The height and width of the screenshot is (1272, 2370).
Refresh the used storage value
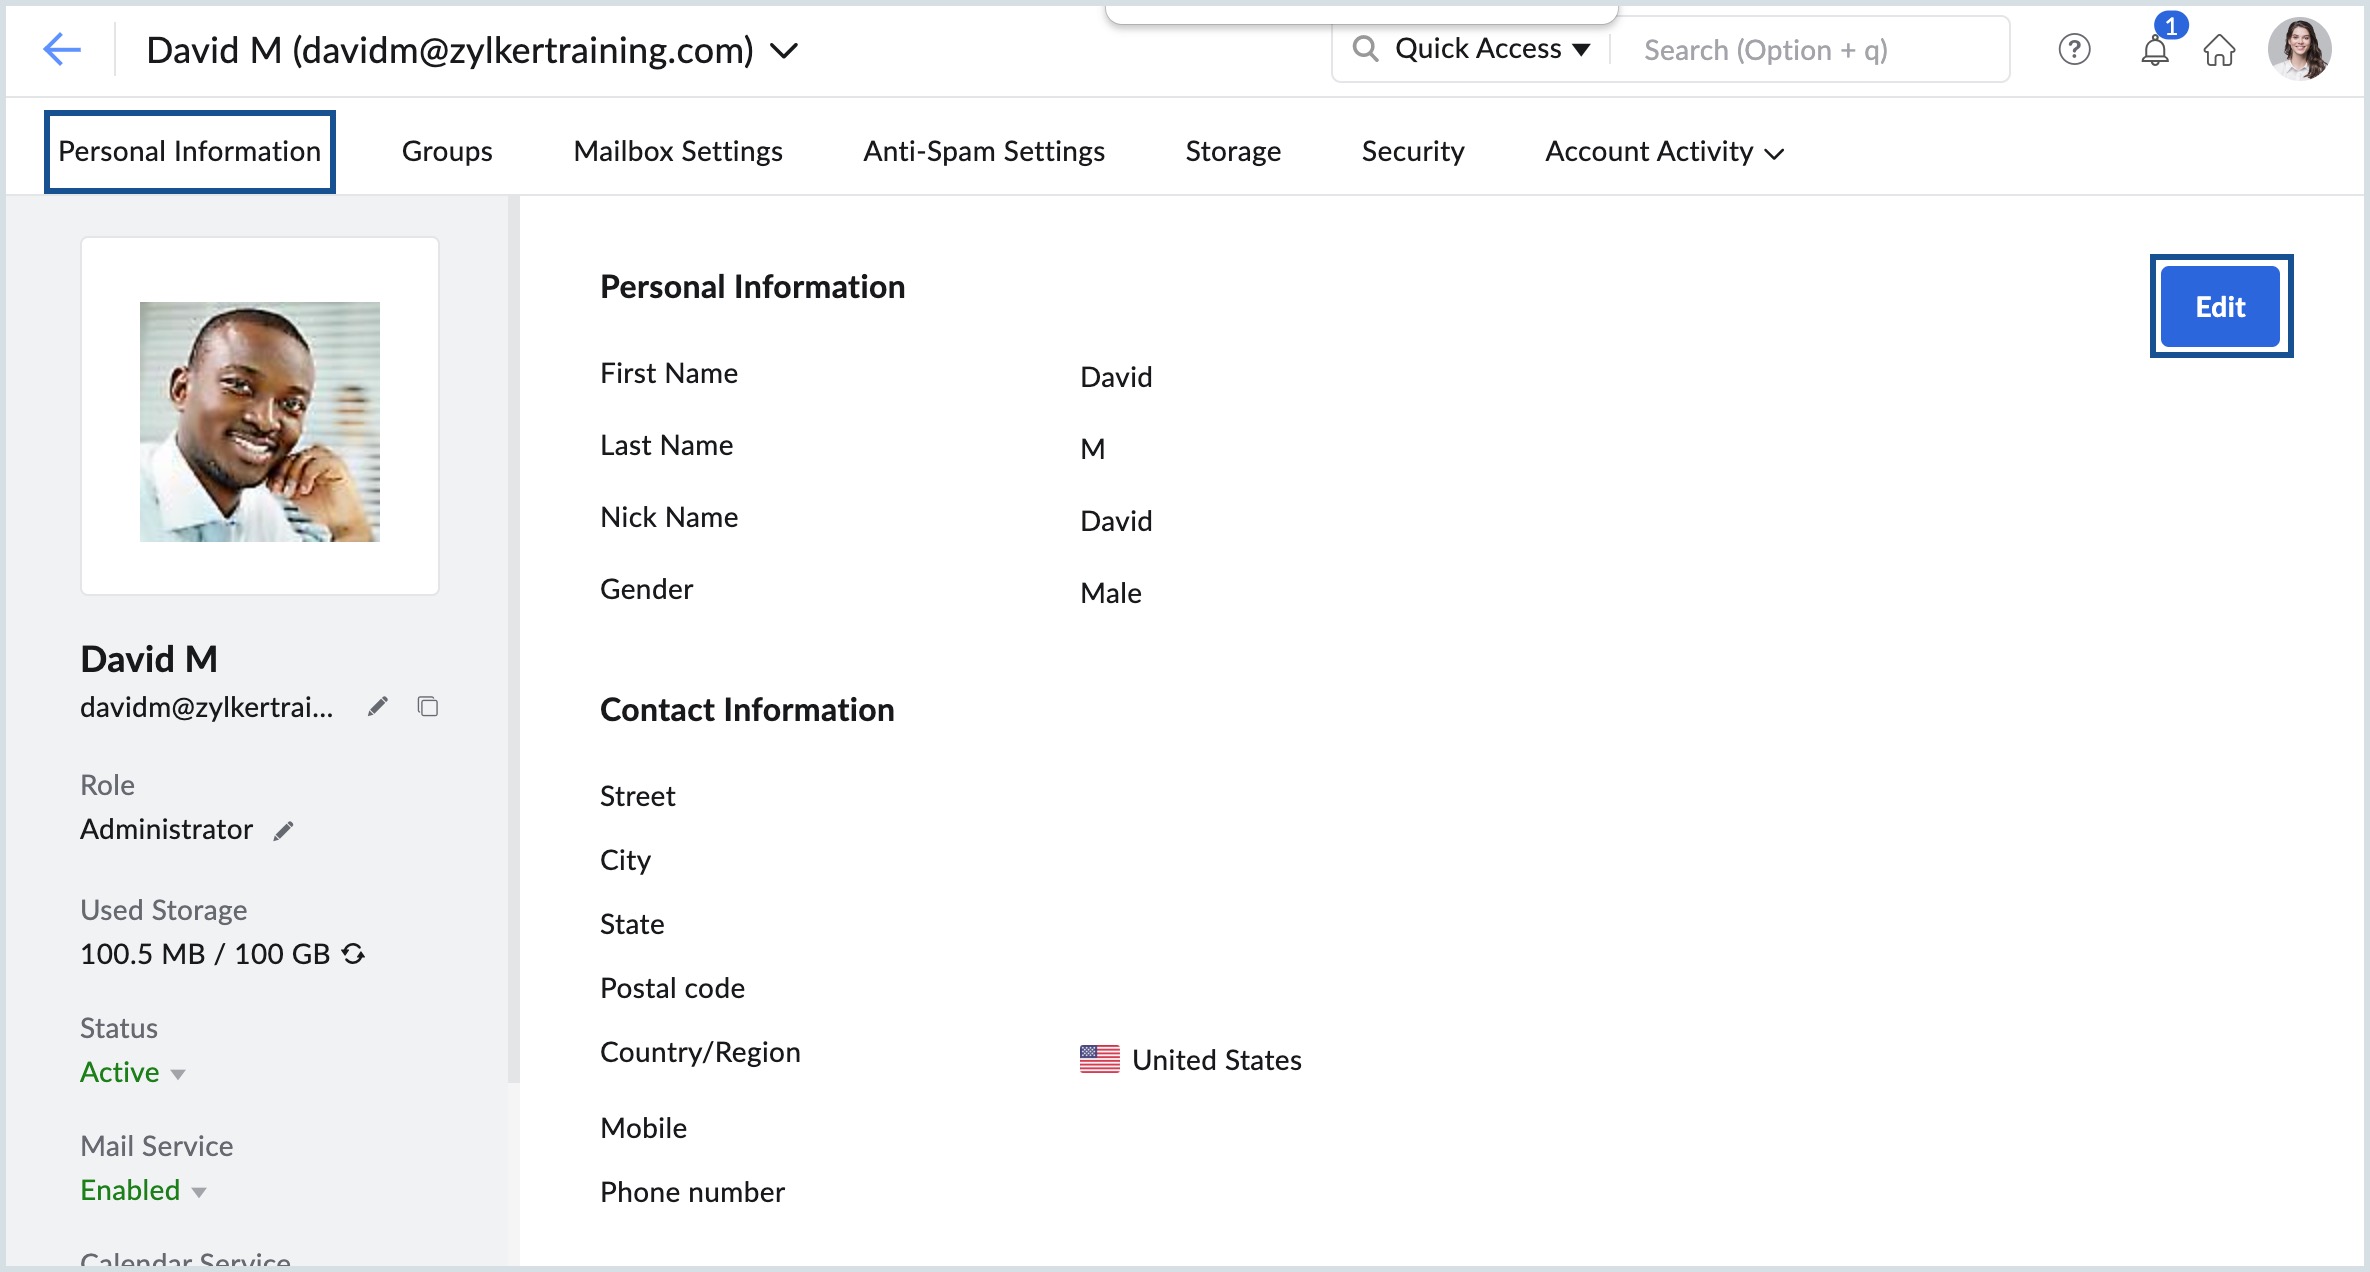click(x=353, y=954)
